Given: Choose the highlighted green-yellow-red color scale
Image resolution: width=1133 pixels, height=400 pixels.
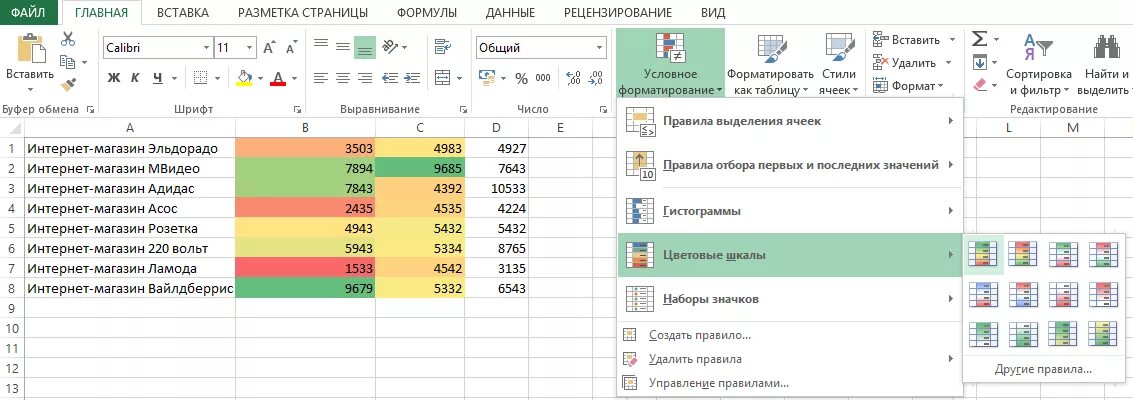Looking at the screenshot, I should pyautogui.click(x=983, y=253).
